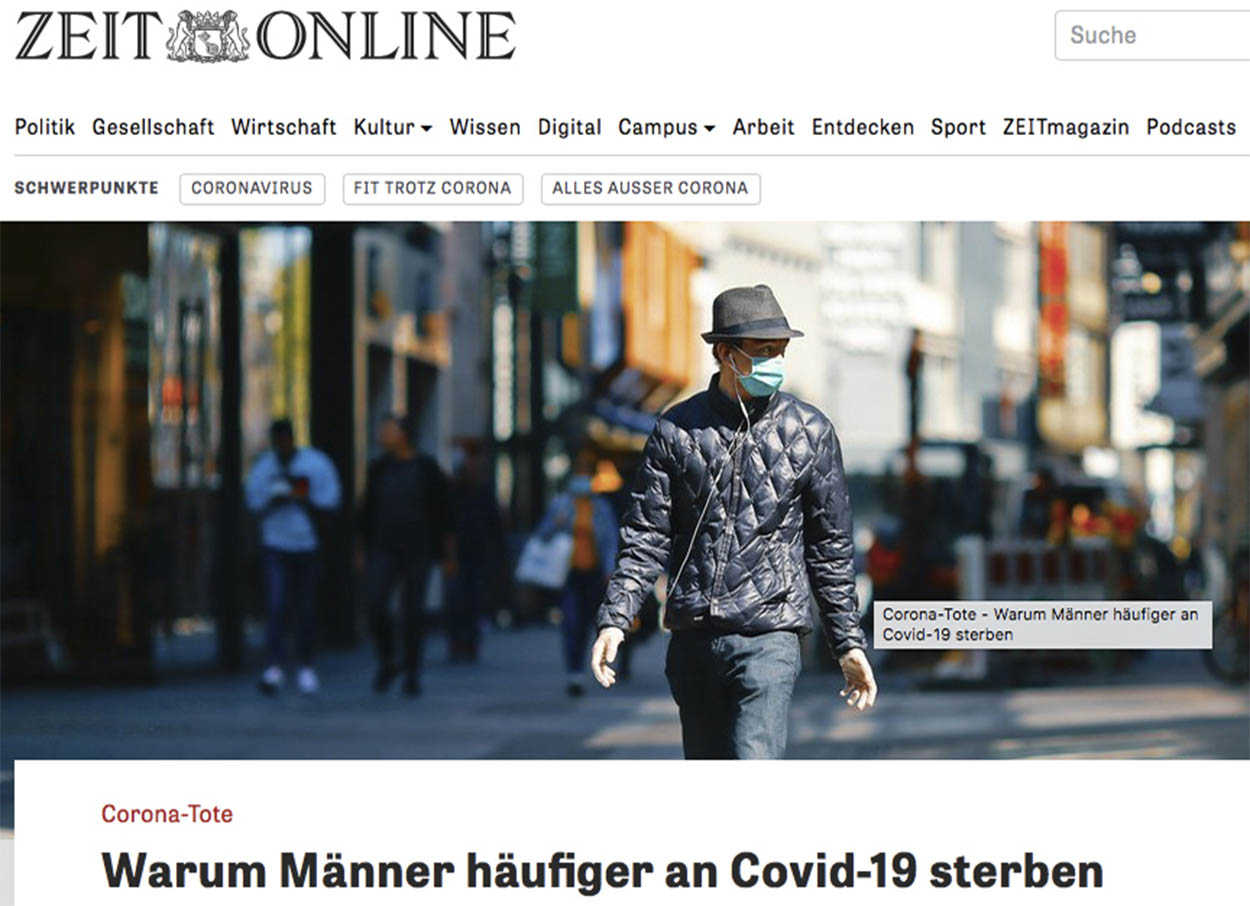Go to the Wirtschaft section
The image size is (1250, 906).
[x=284, y=127]
